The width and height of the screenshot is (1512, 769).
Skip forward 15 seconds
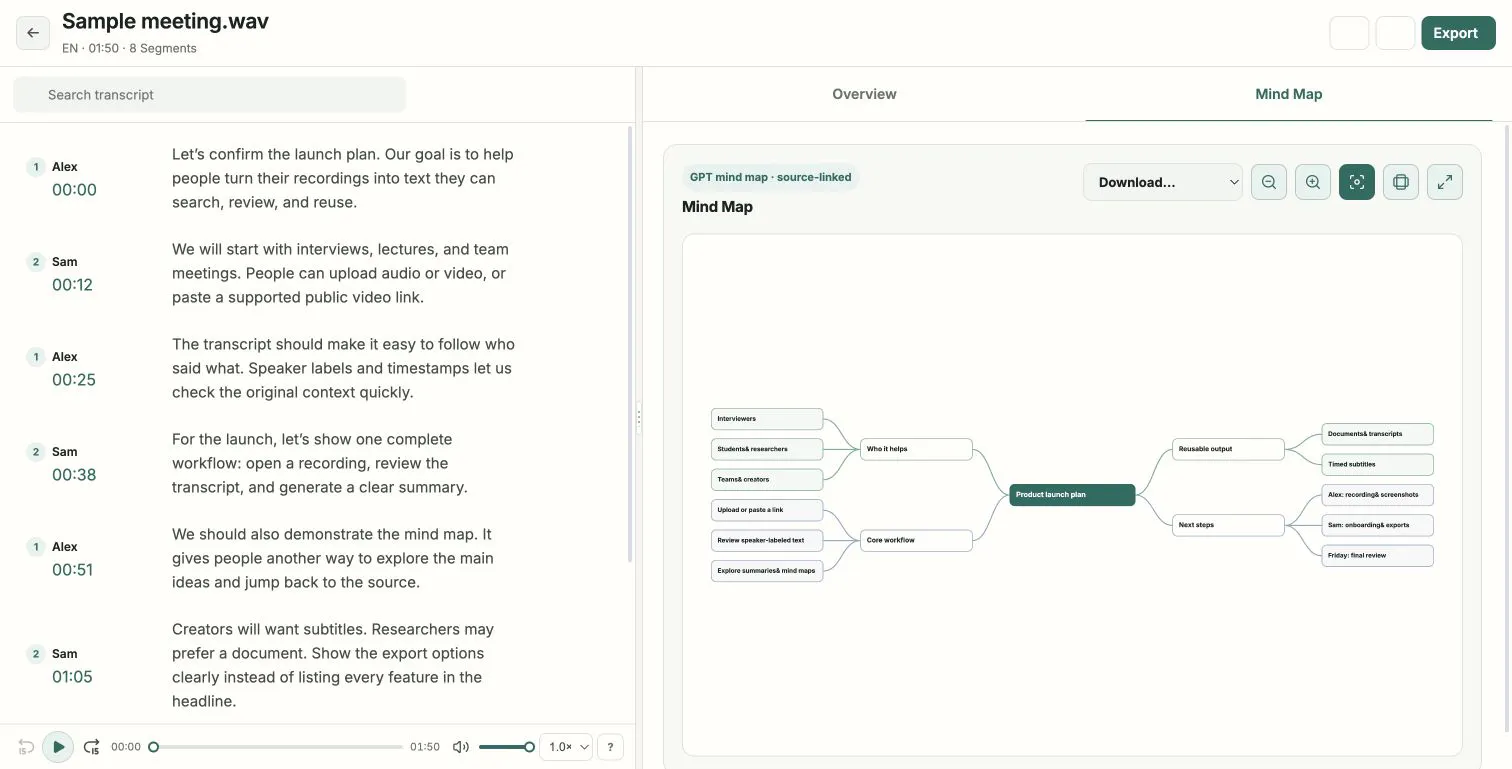coord(91,747)
